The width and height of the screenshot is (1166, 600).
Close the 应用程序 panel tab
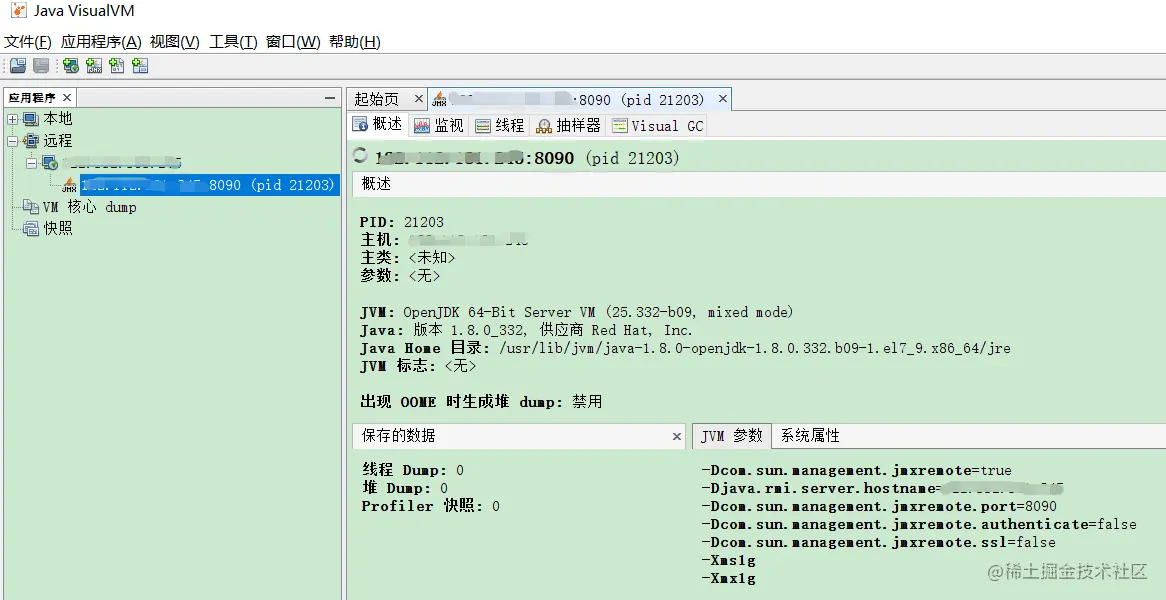67,97
